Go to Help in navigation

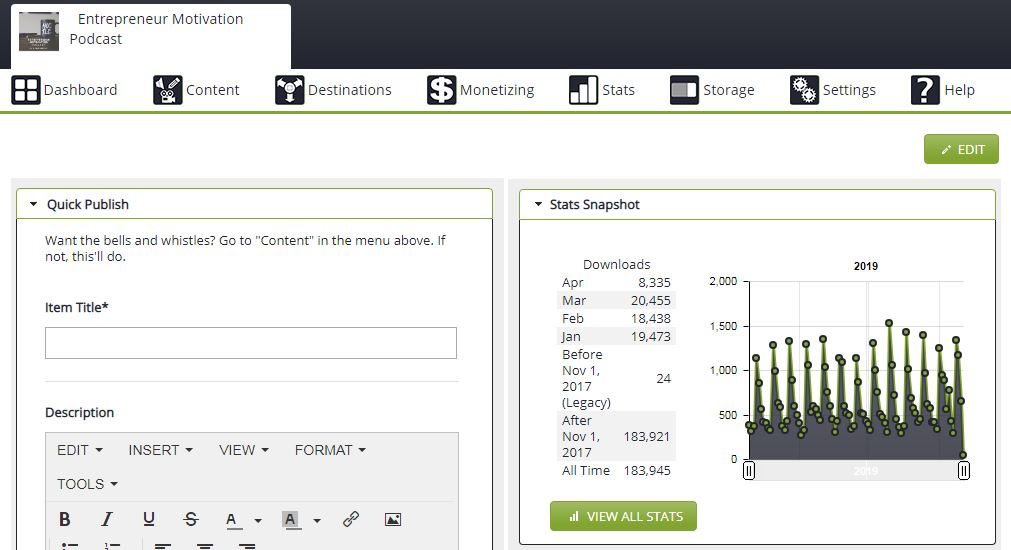[x=959, y=90]
